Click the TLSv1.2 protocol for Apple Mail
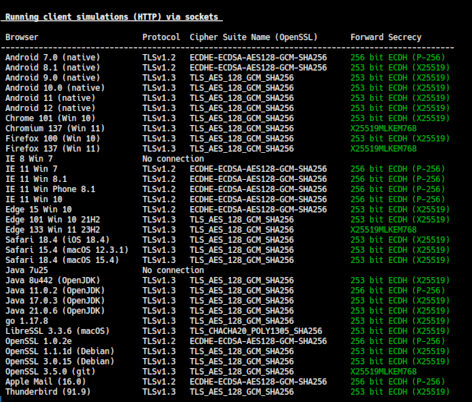Image resolution: width=472 pixels, height=402 pixels. [x=159, y=382]
